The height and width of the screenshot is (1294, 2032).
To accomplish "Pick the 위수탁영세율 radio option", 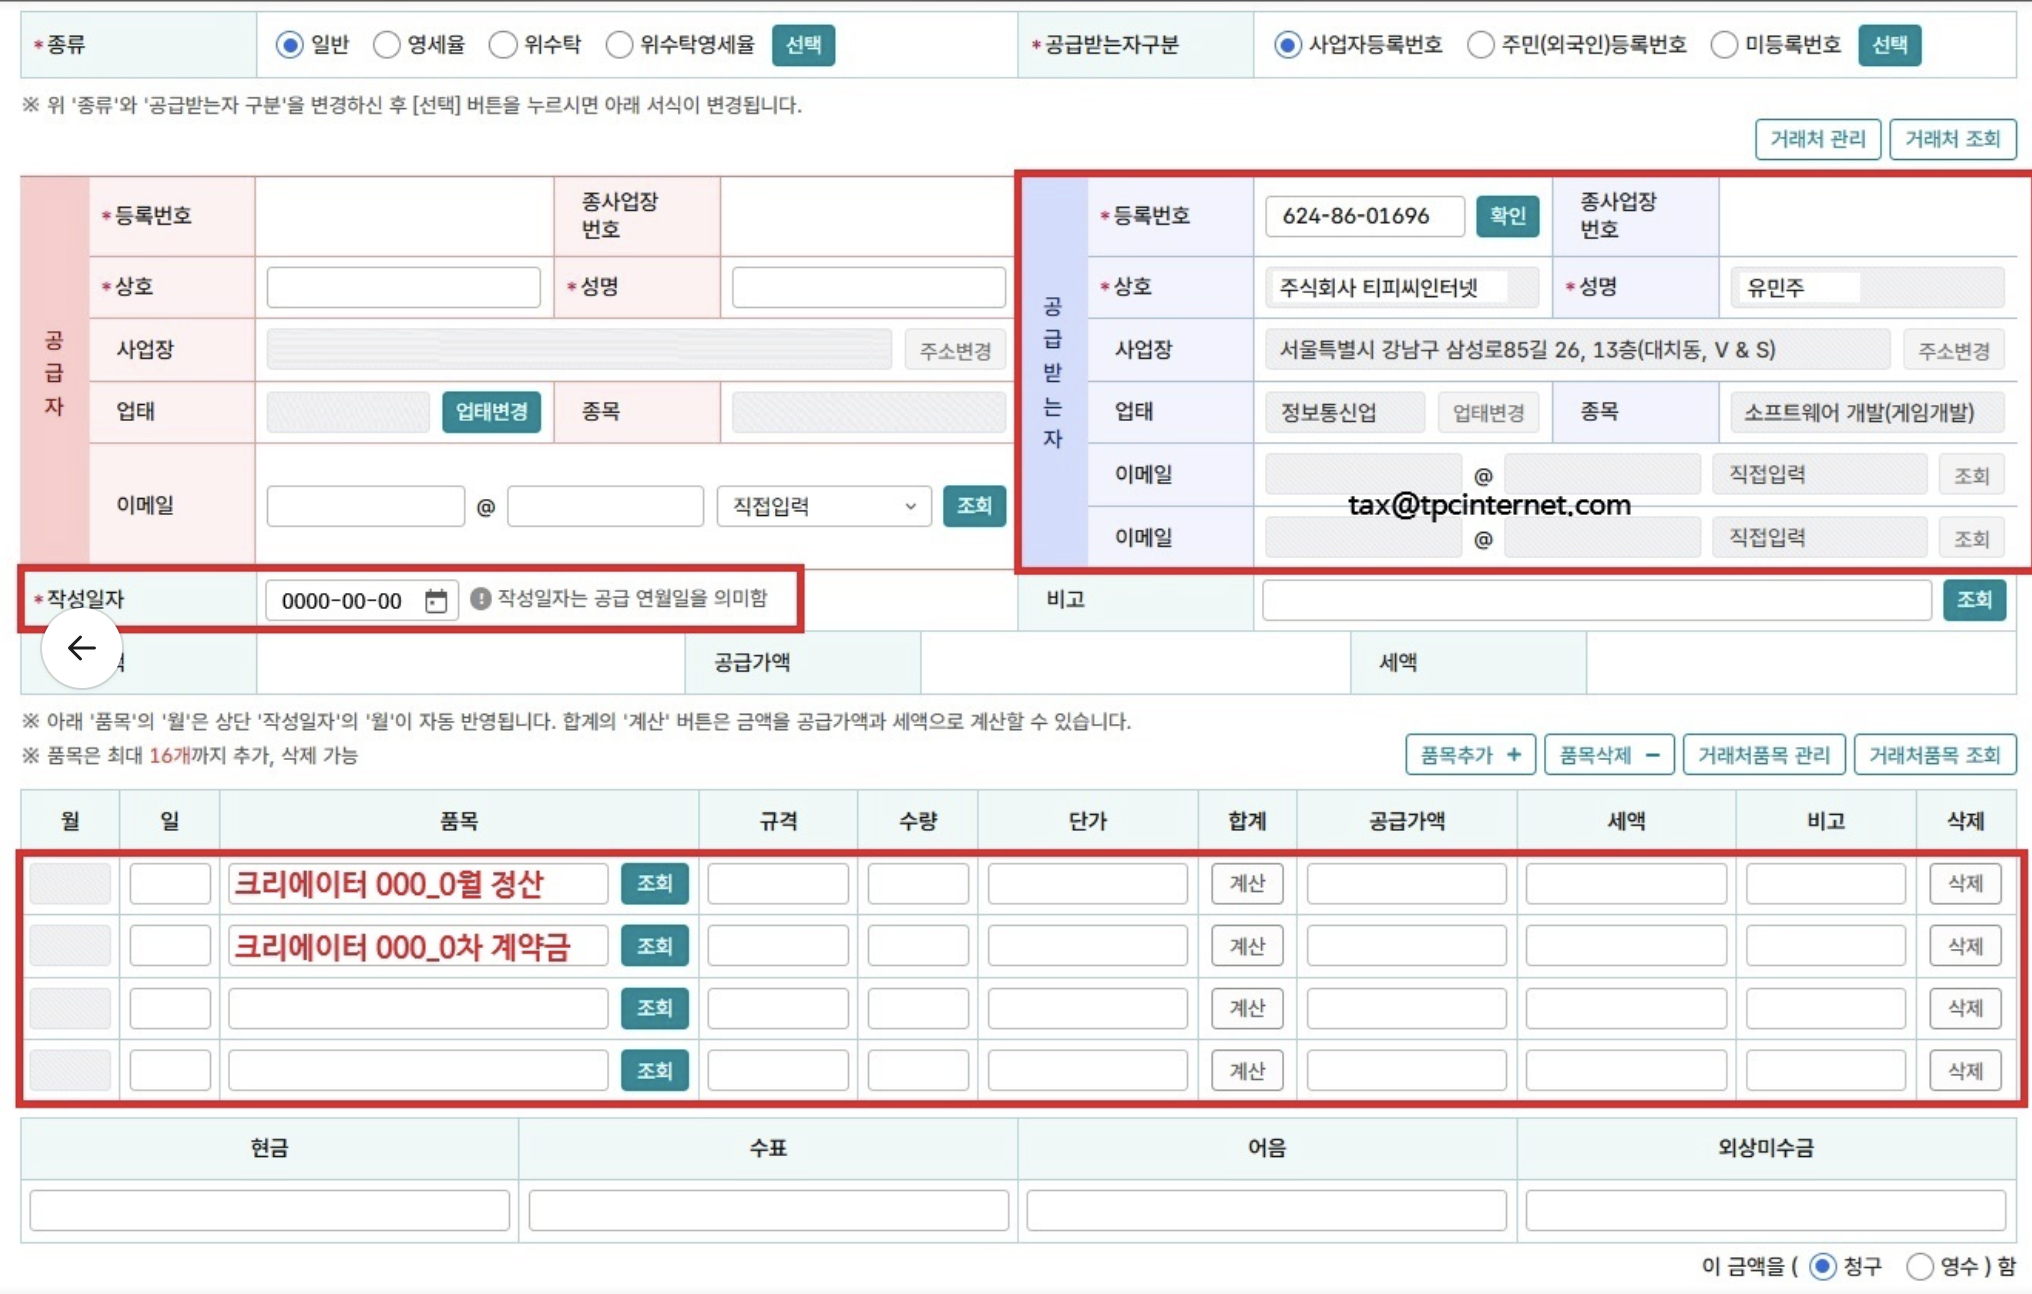I will 619,45.
